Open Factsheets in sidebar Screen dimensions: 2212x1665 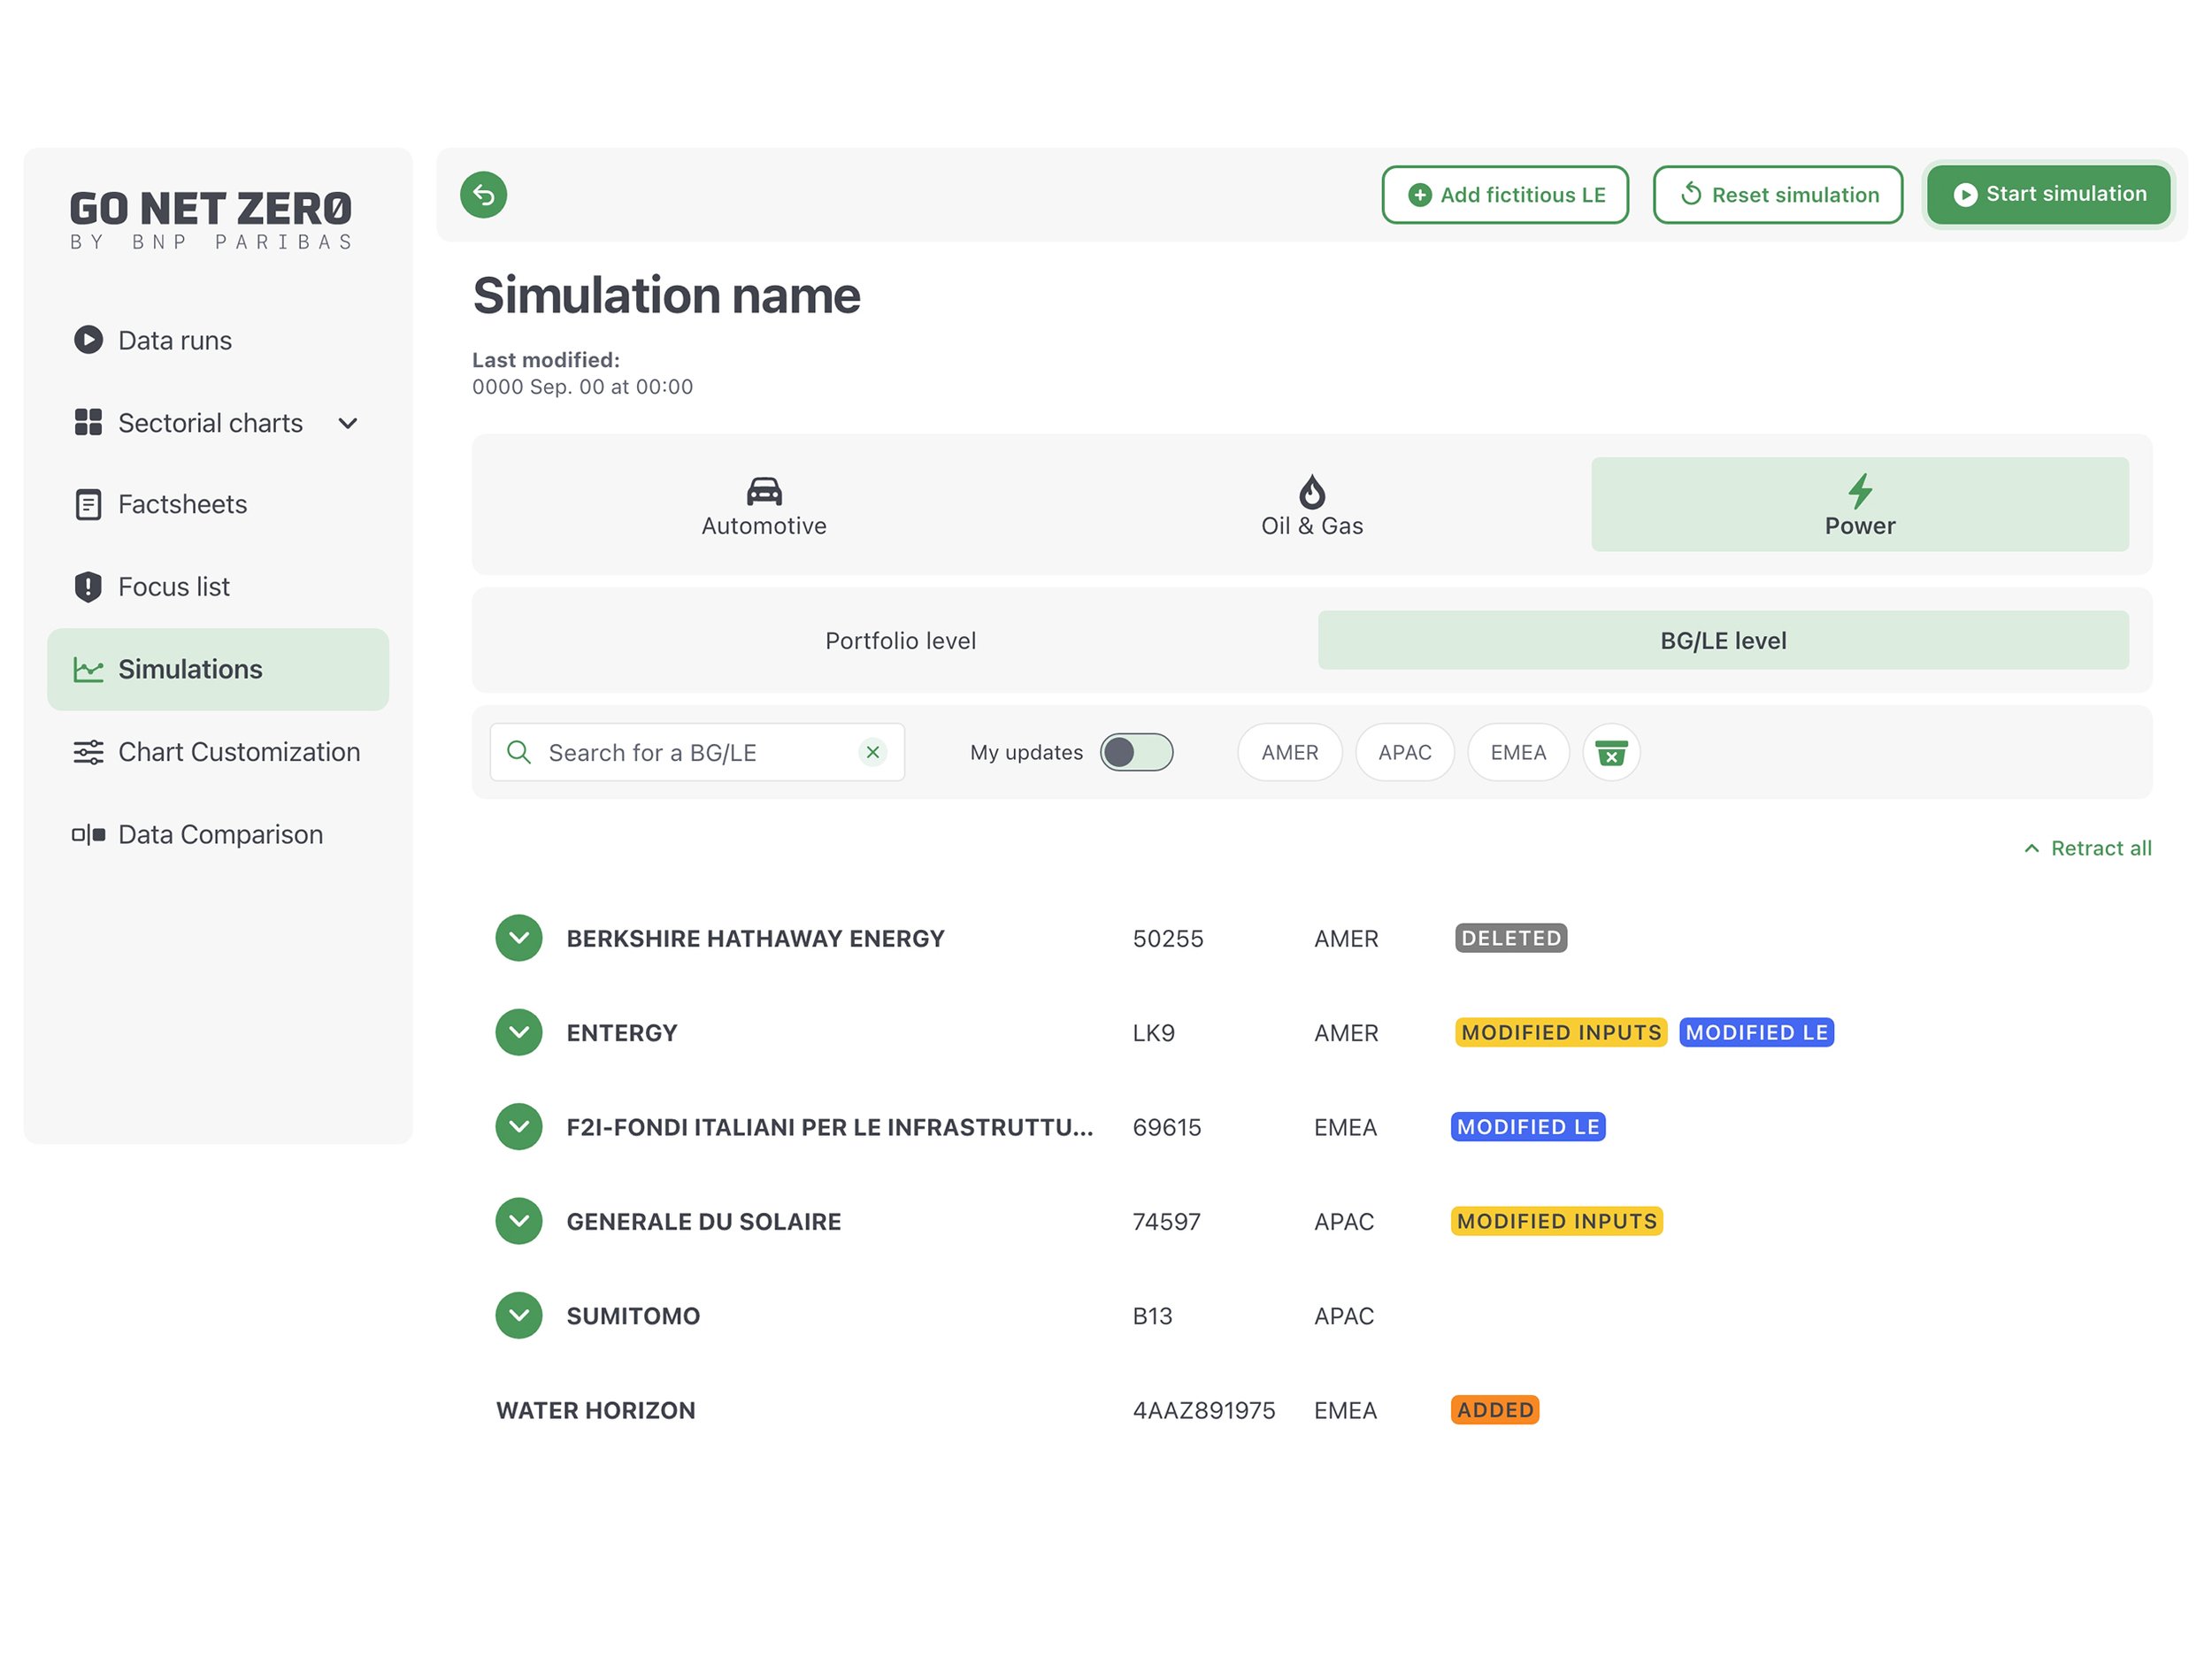(218, 504)
